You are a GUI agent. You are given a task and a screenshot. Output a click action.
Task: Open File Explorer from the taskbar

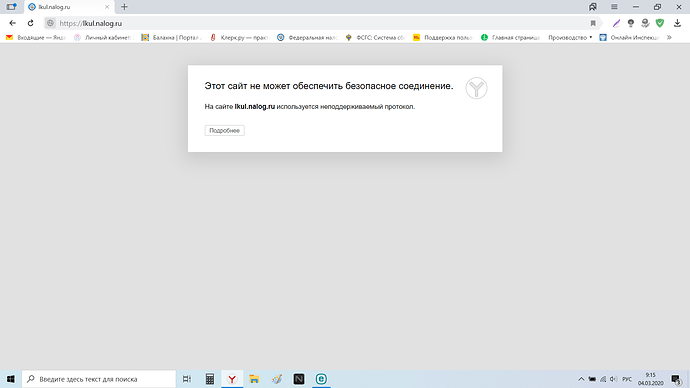click(x=254, y=379)
